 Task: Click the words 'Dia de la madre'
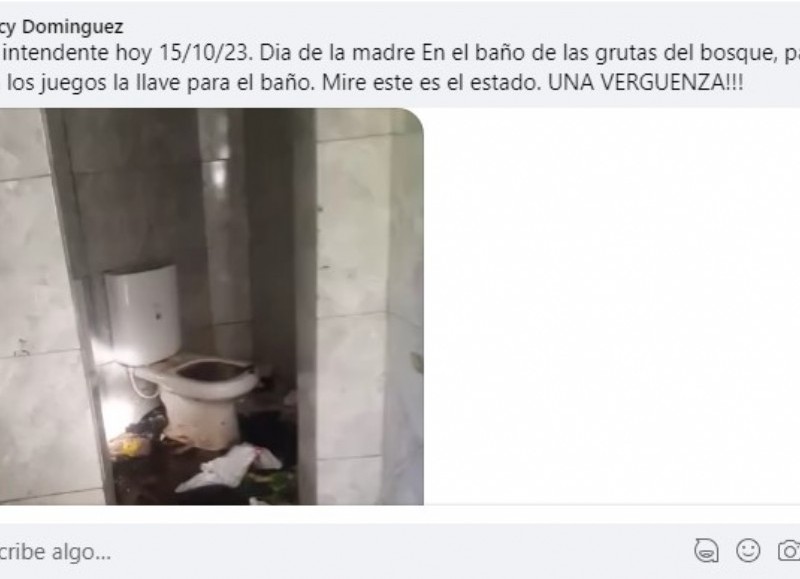click(x=337, y=53)
